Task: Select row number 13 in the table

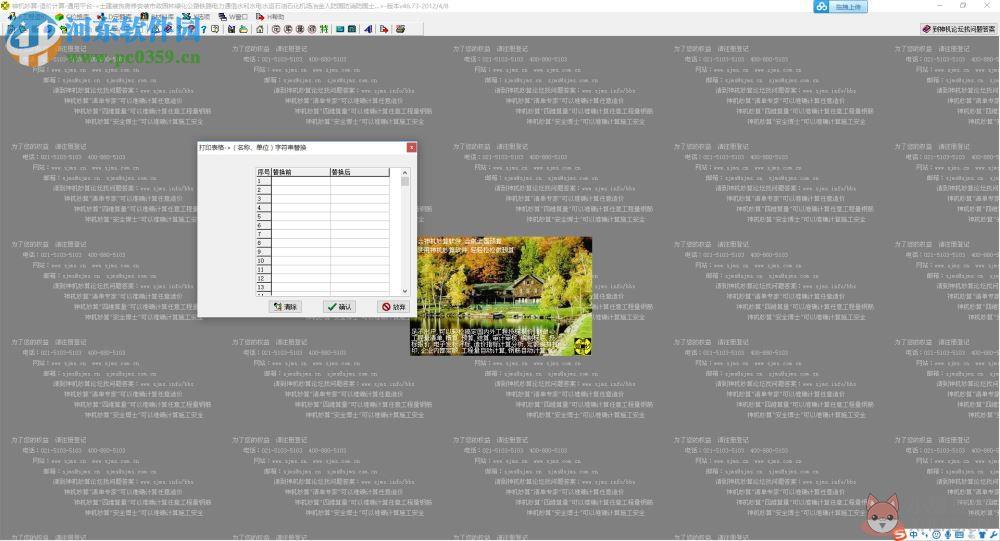Action: pos(263,288)
